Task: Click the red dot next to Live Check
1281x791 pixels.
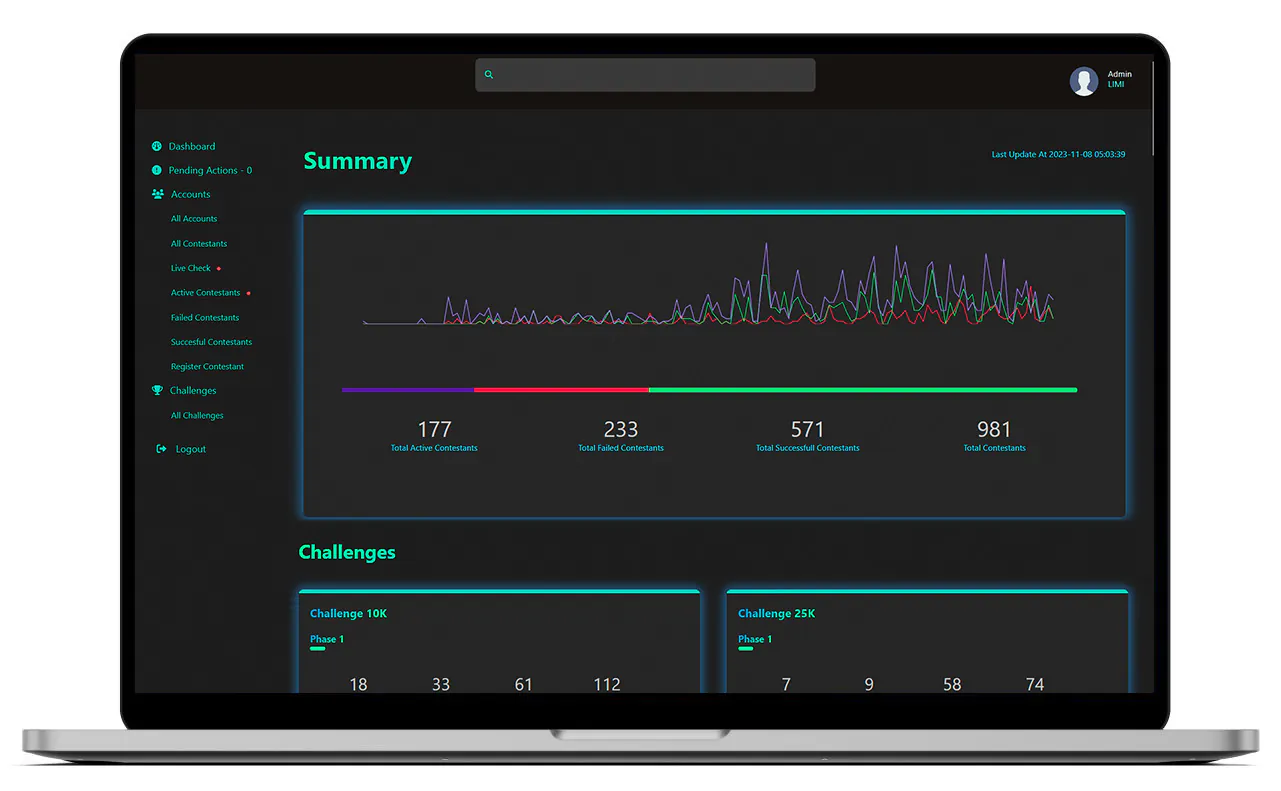Action: tap(219, 268)
